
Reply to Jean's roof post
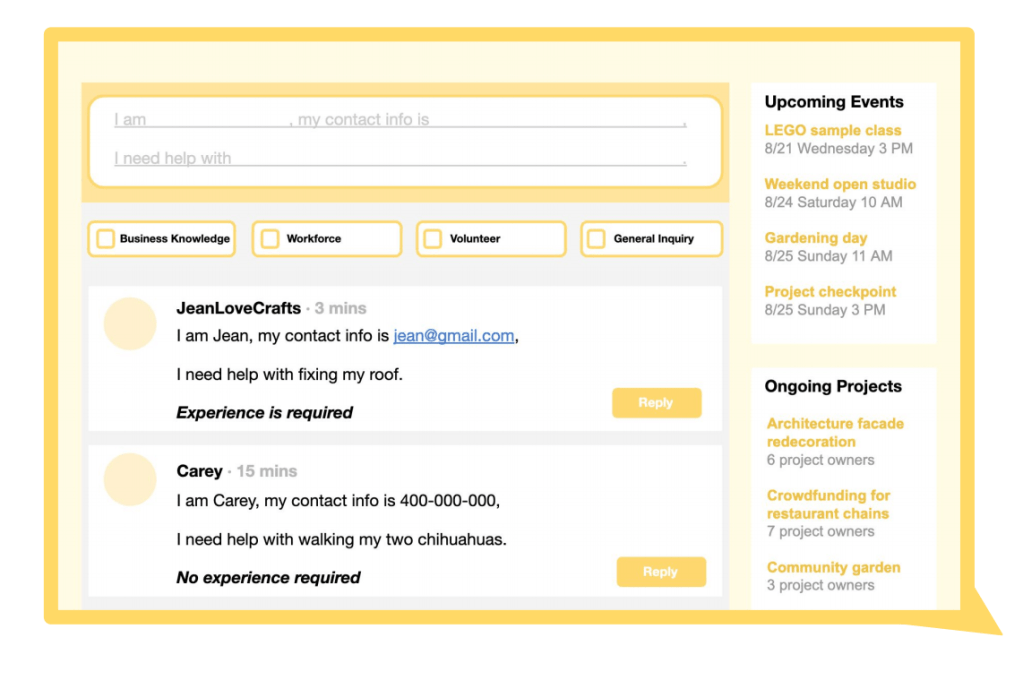656,403
